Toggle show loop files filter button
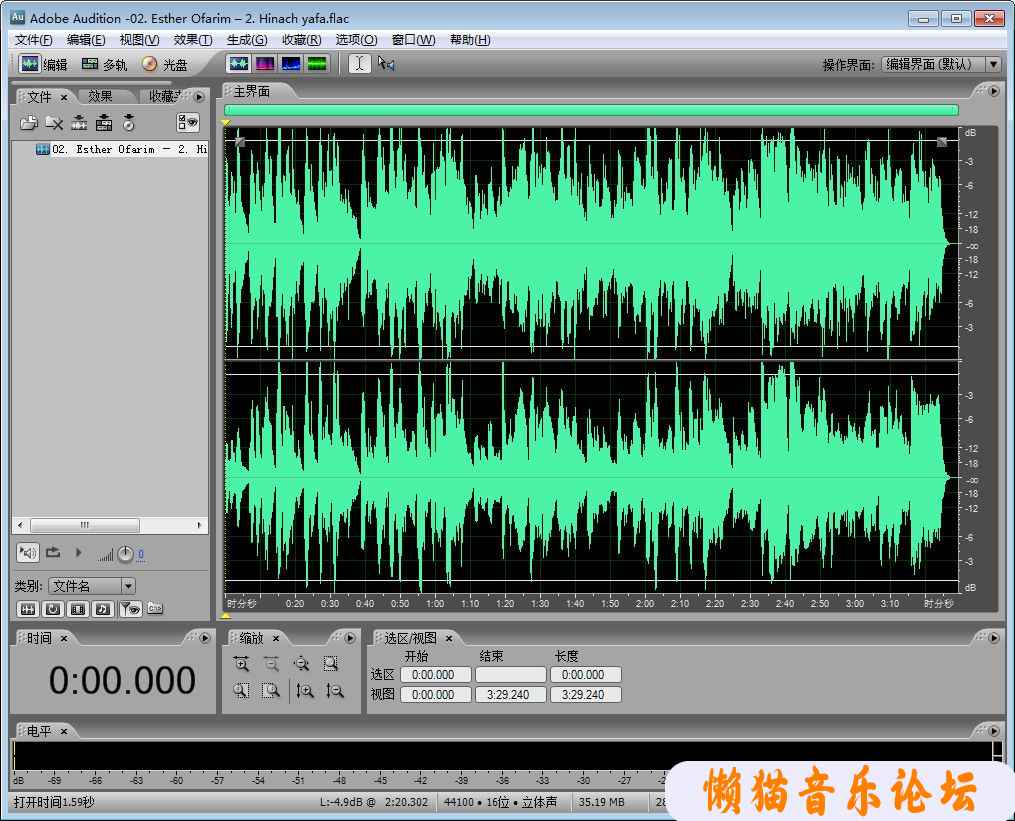 [x=53, y=609]
